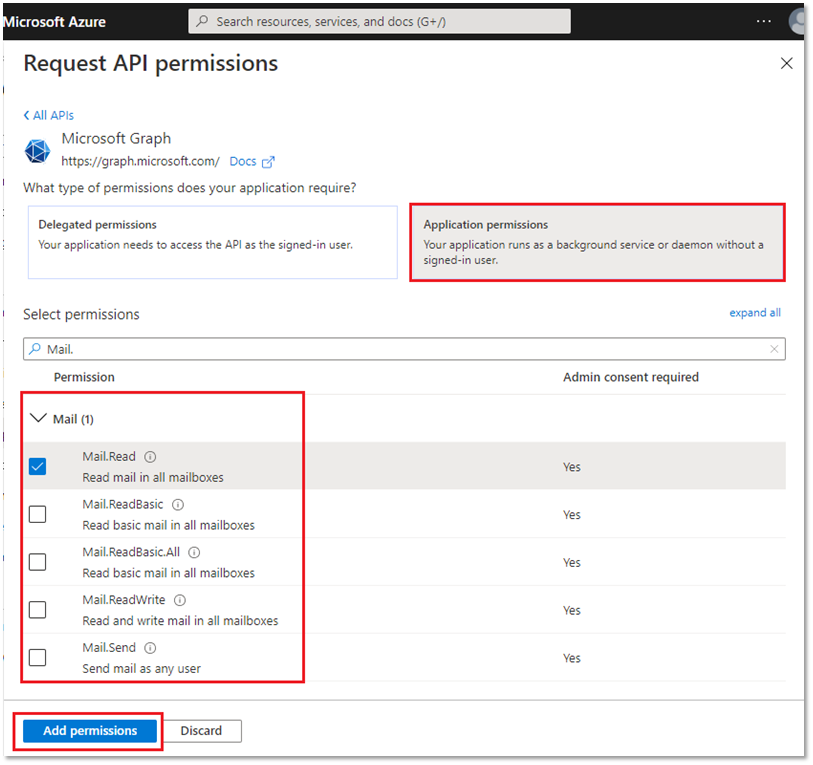Uncheck the Mail.Read permission checkbox
This screenshot has height=765, width=813.
coord(37,467)
